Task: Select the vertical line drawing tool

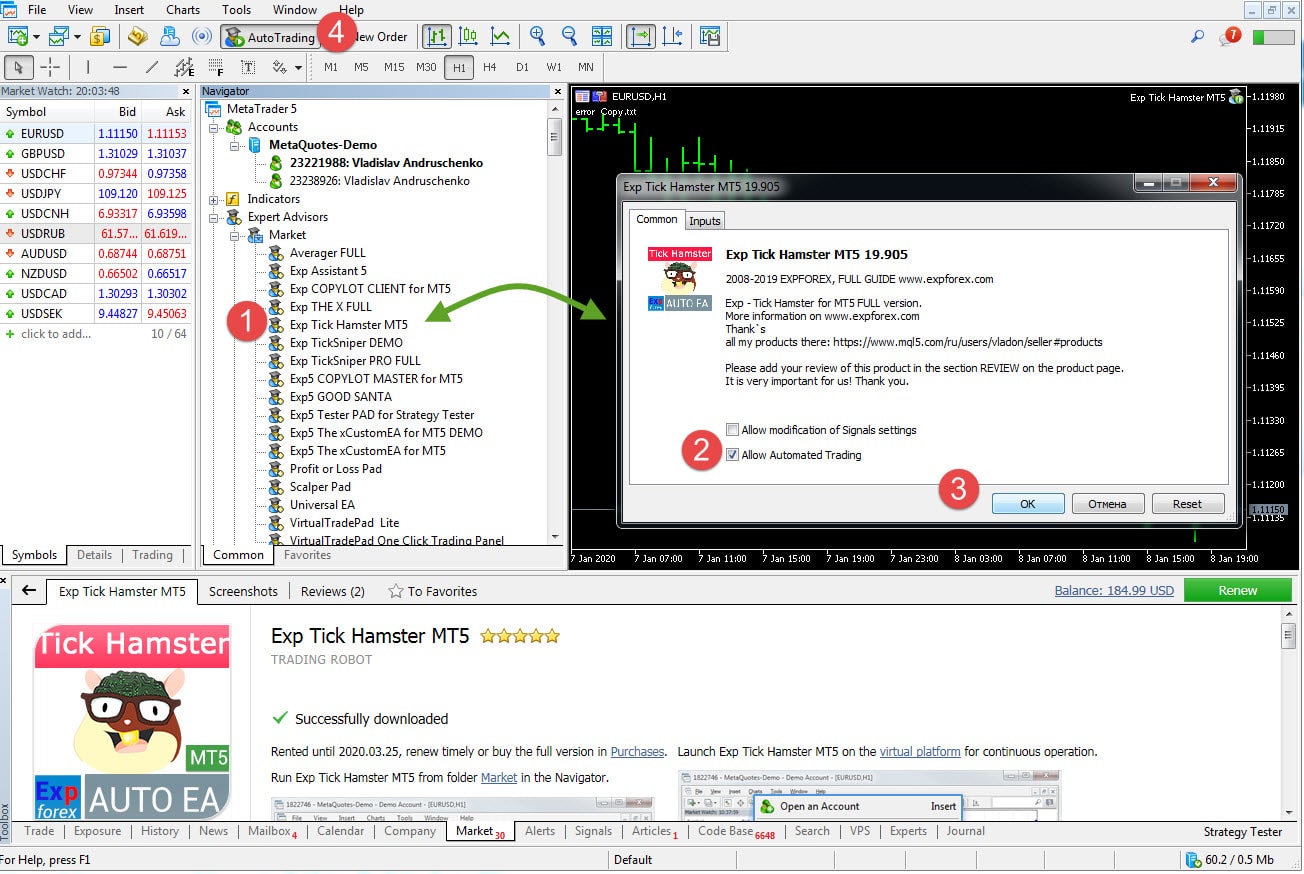Action: click(x=88, y=67)
